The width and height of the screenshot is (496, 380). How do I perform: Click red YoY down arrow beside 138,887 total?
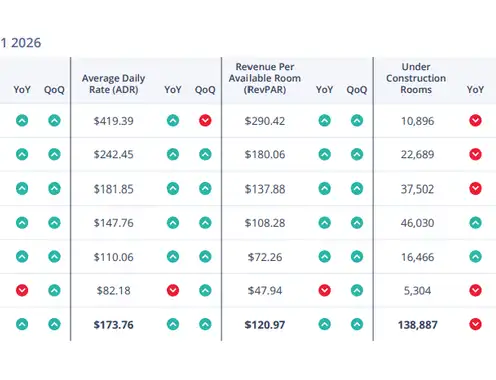coord(475,324)
